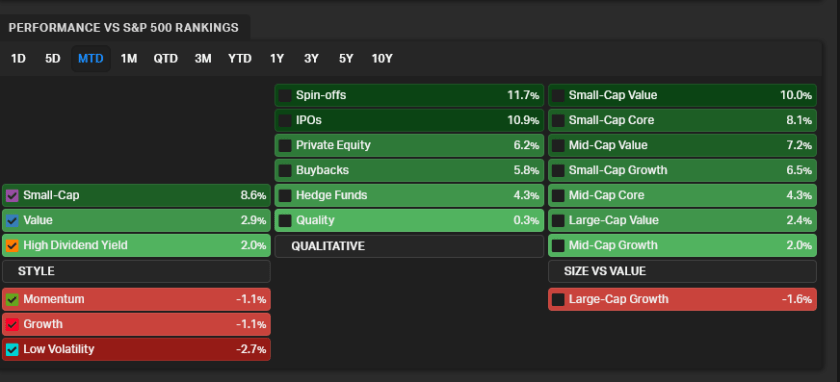Enable the Private Equity checkbox
This screenshot has width=840, height=382.
point(285,146)
